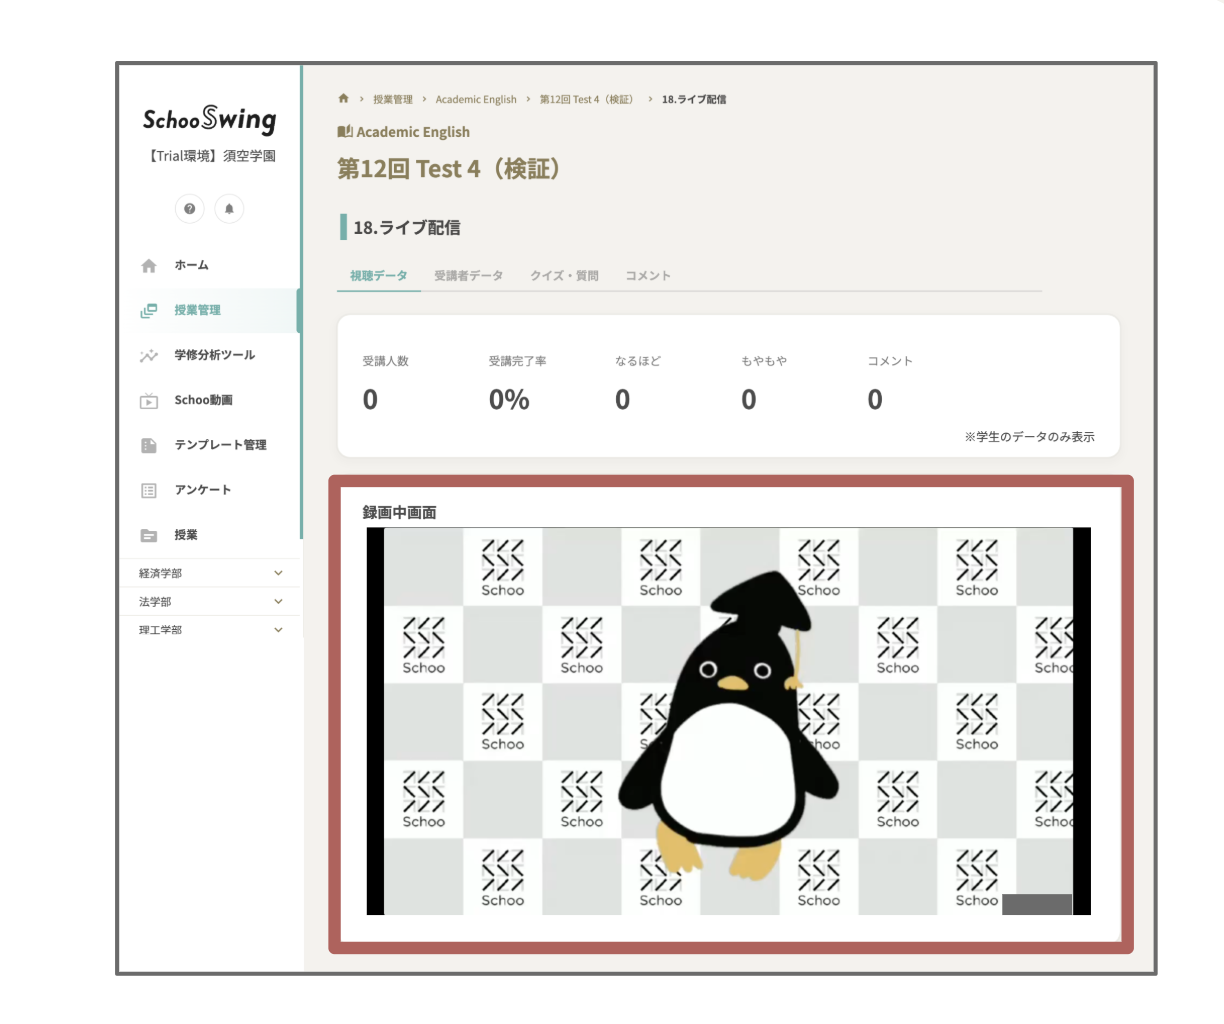This screenshot has width=1224, height=1024.
Task: Open テンプレート管理 menu item
Action: 220,445
